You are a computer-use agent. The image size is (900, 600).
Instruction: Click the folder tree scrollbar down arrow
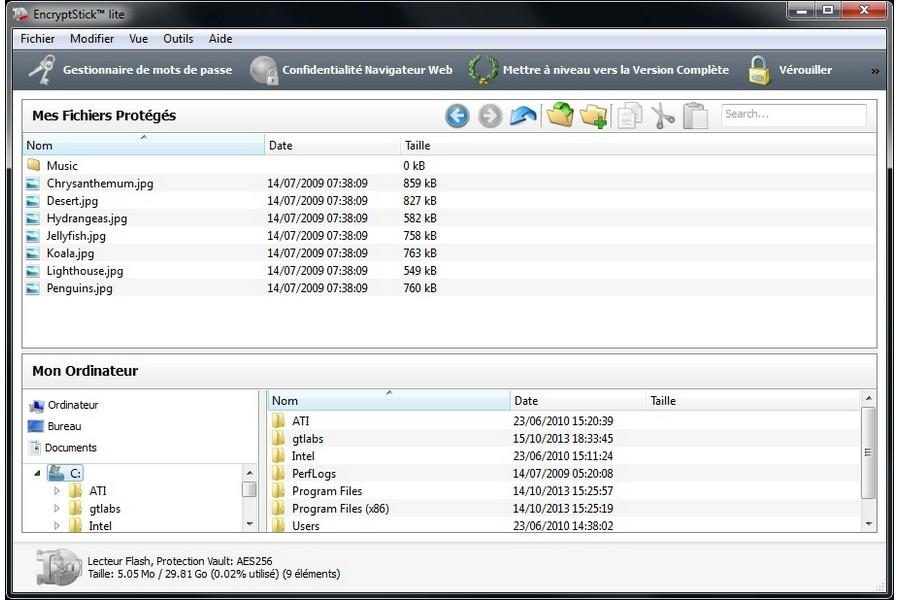249,524
